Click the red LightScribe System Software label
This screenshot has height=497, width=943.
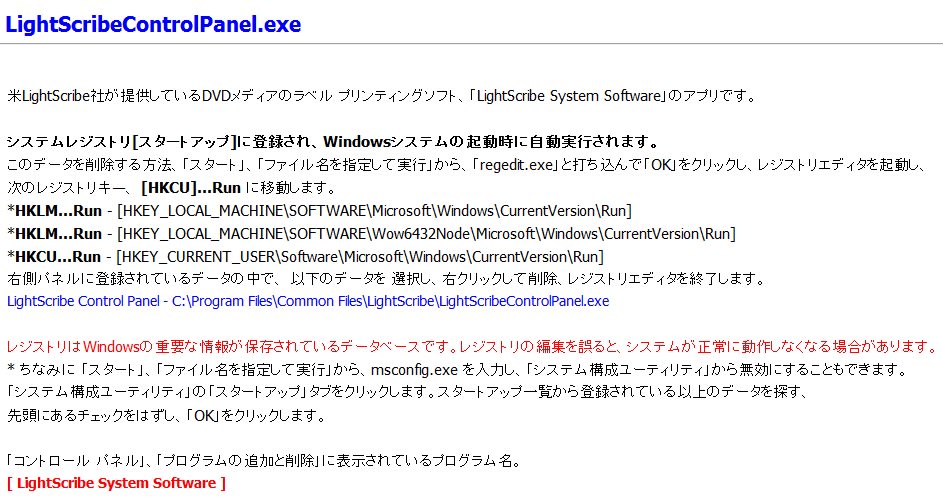pos(116,483)
